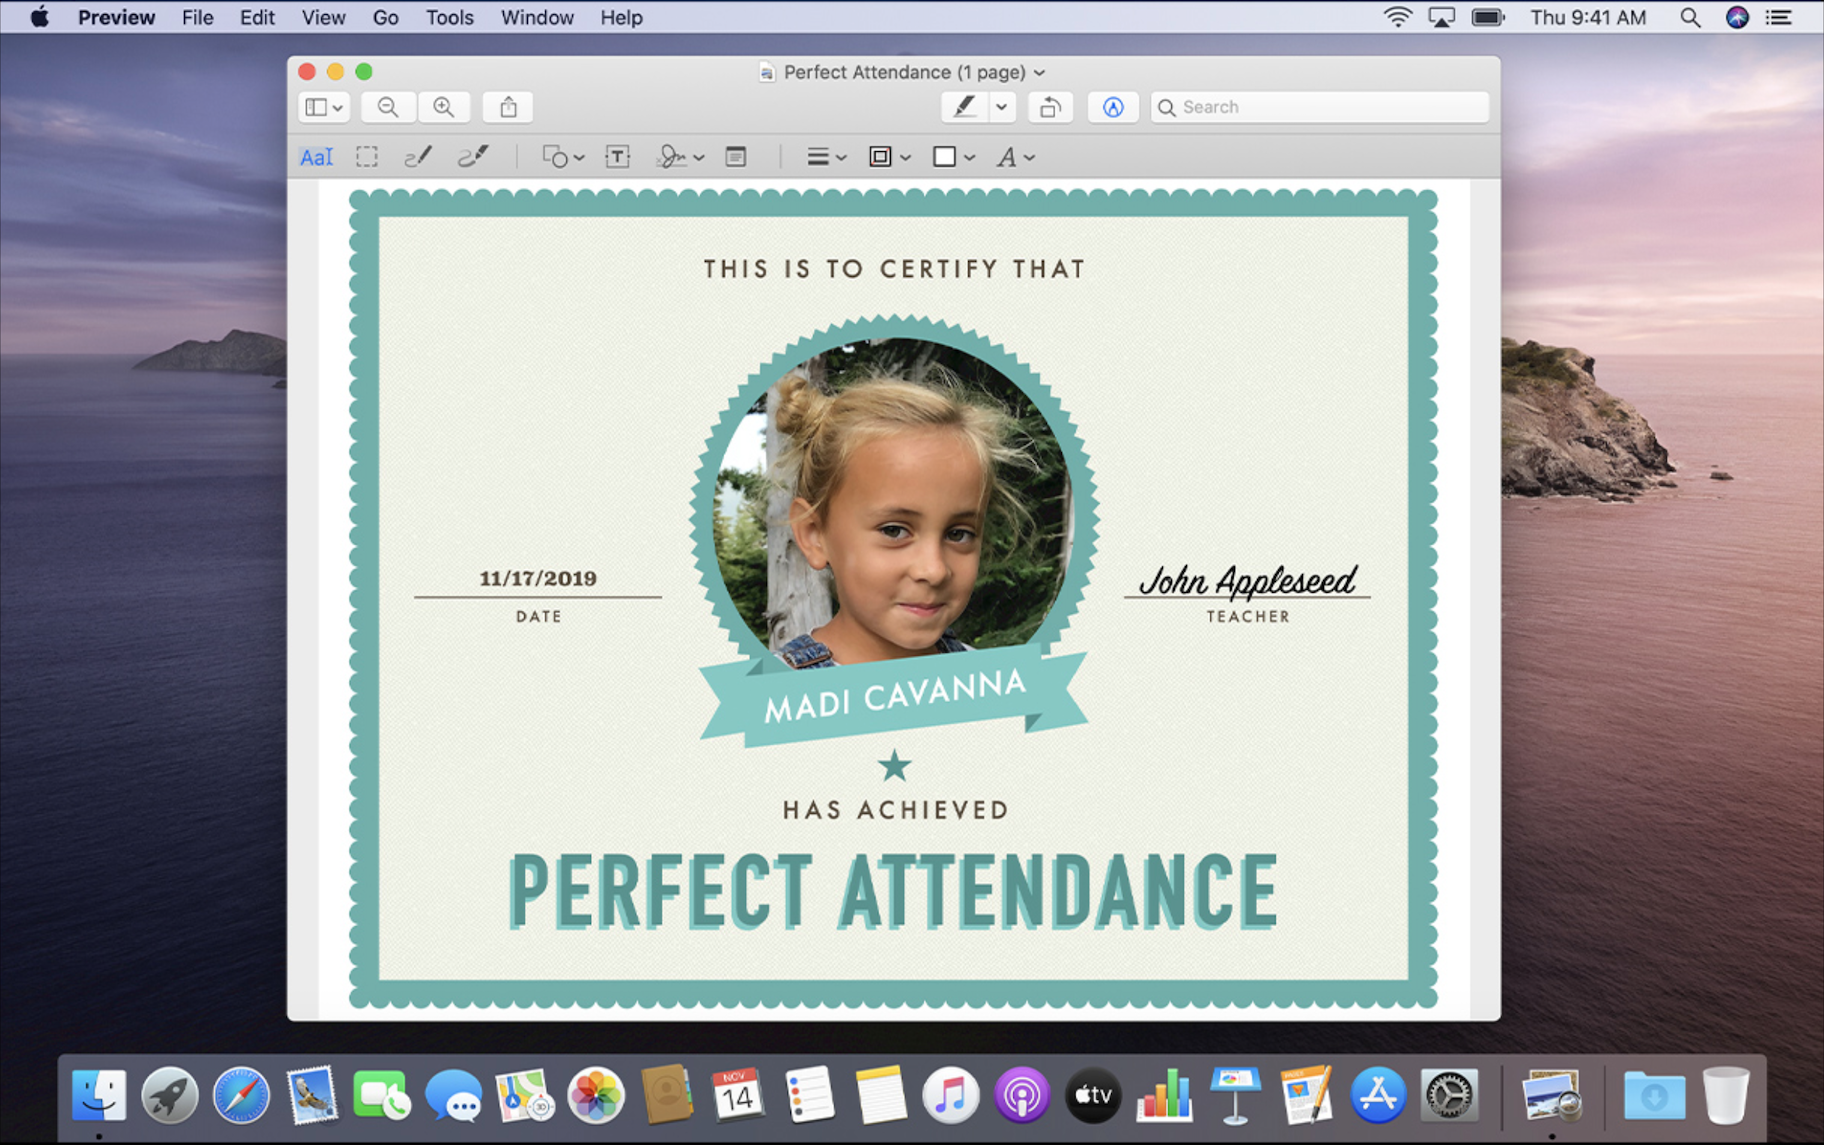Choose the Sketch pen tool

coord(418,157)
